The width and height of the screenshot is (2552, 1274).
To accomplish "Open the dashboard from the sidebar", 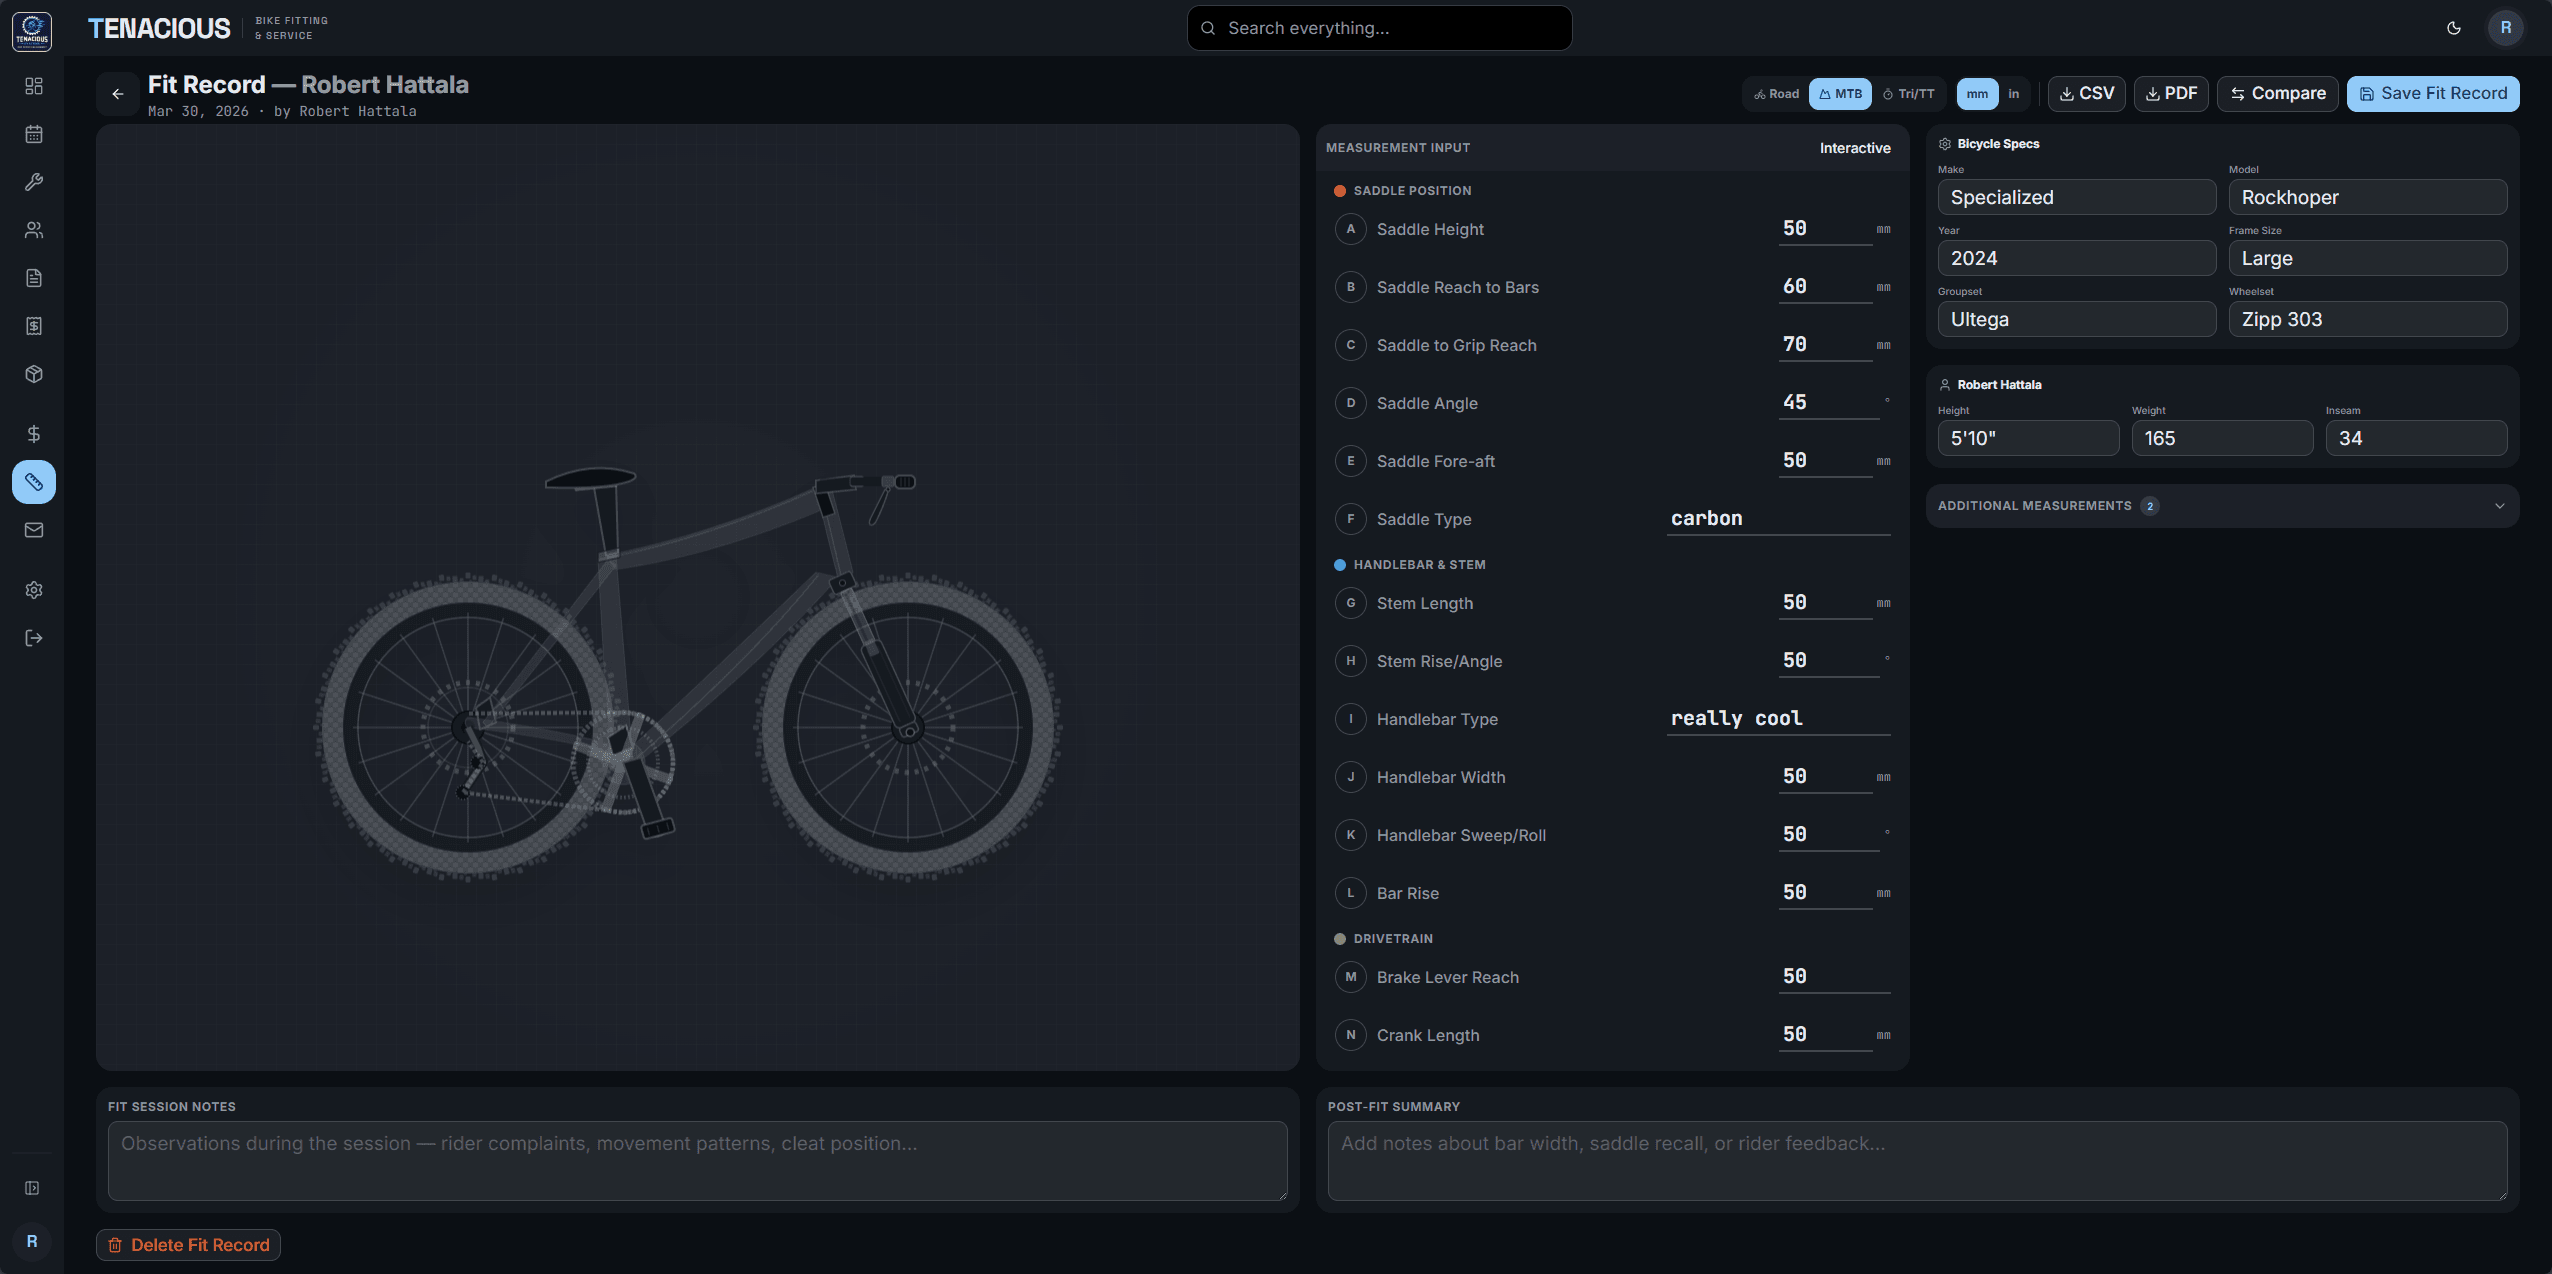I will coord(34,87).
